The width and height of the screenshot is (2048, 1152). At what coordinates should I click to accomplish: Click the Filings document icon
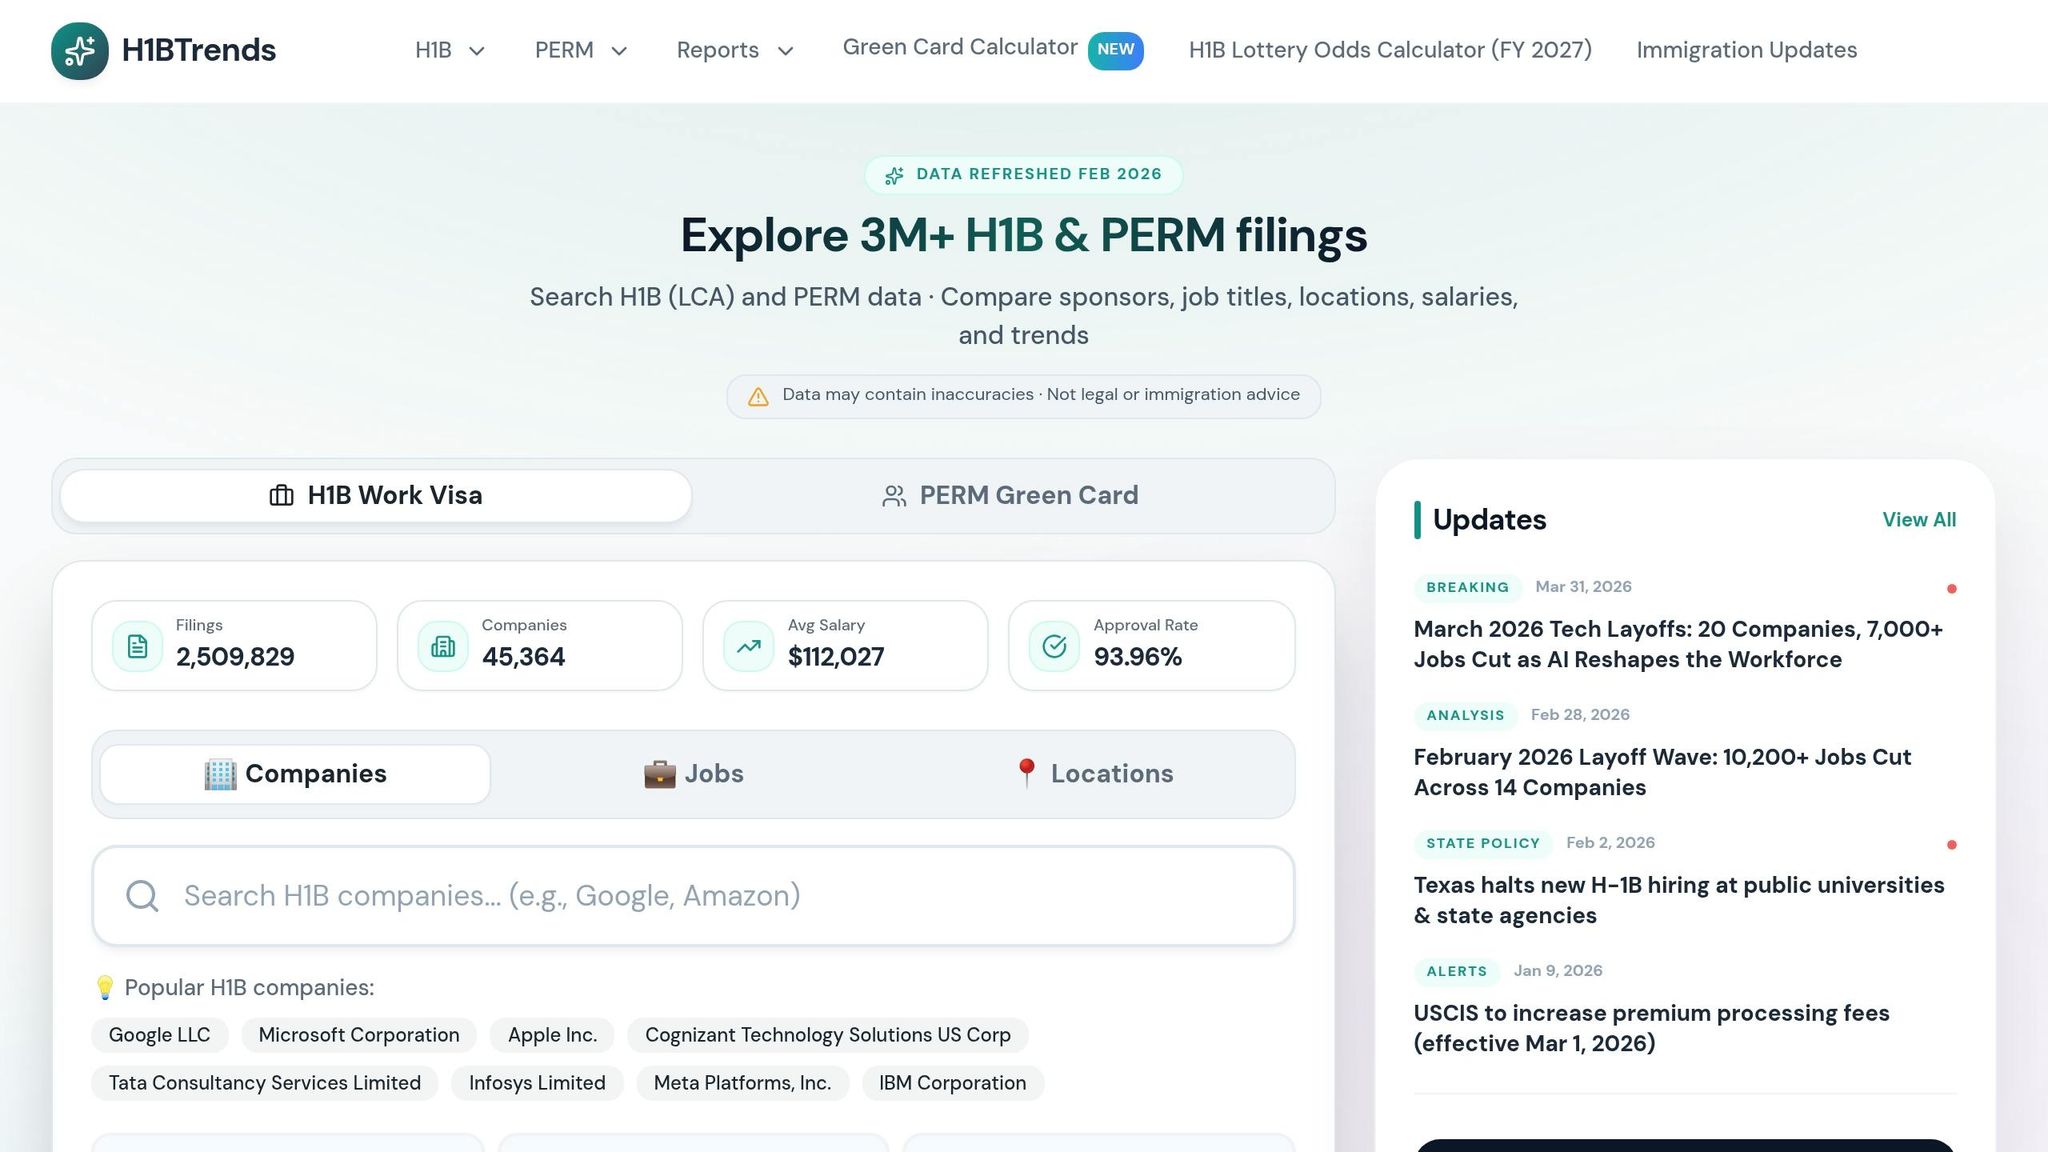coord(138,646)
